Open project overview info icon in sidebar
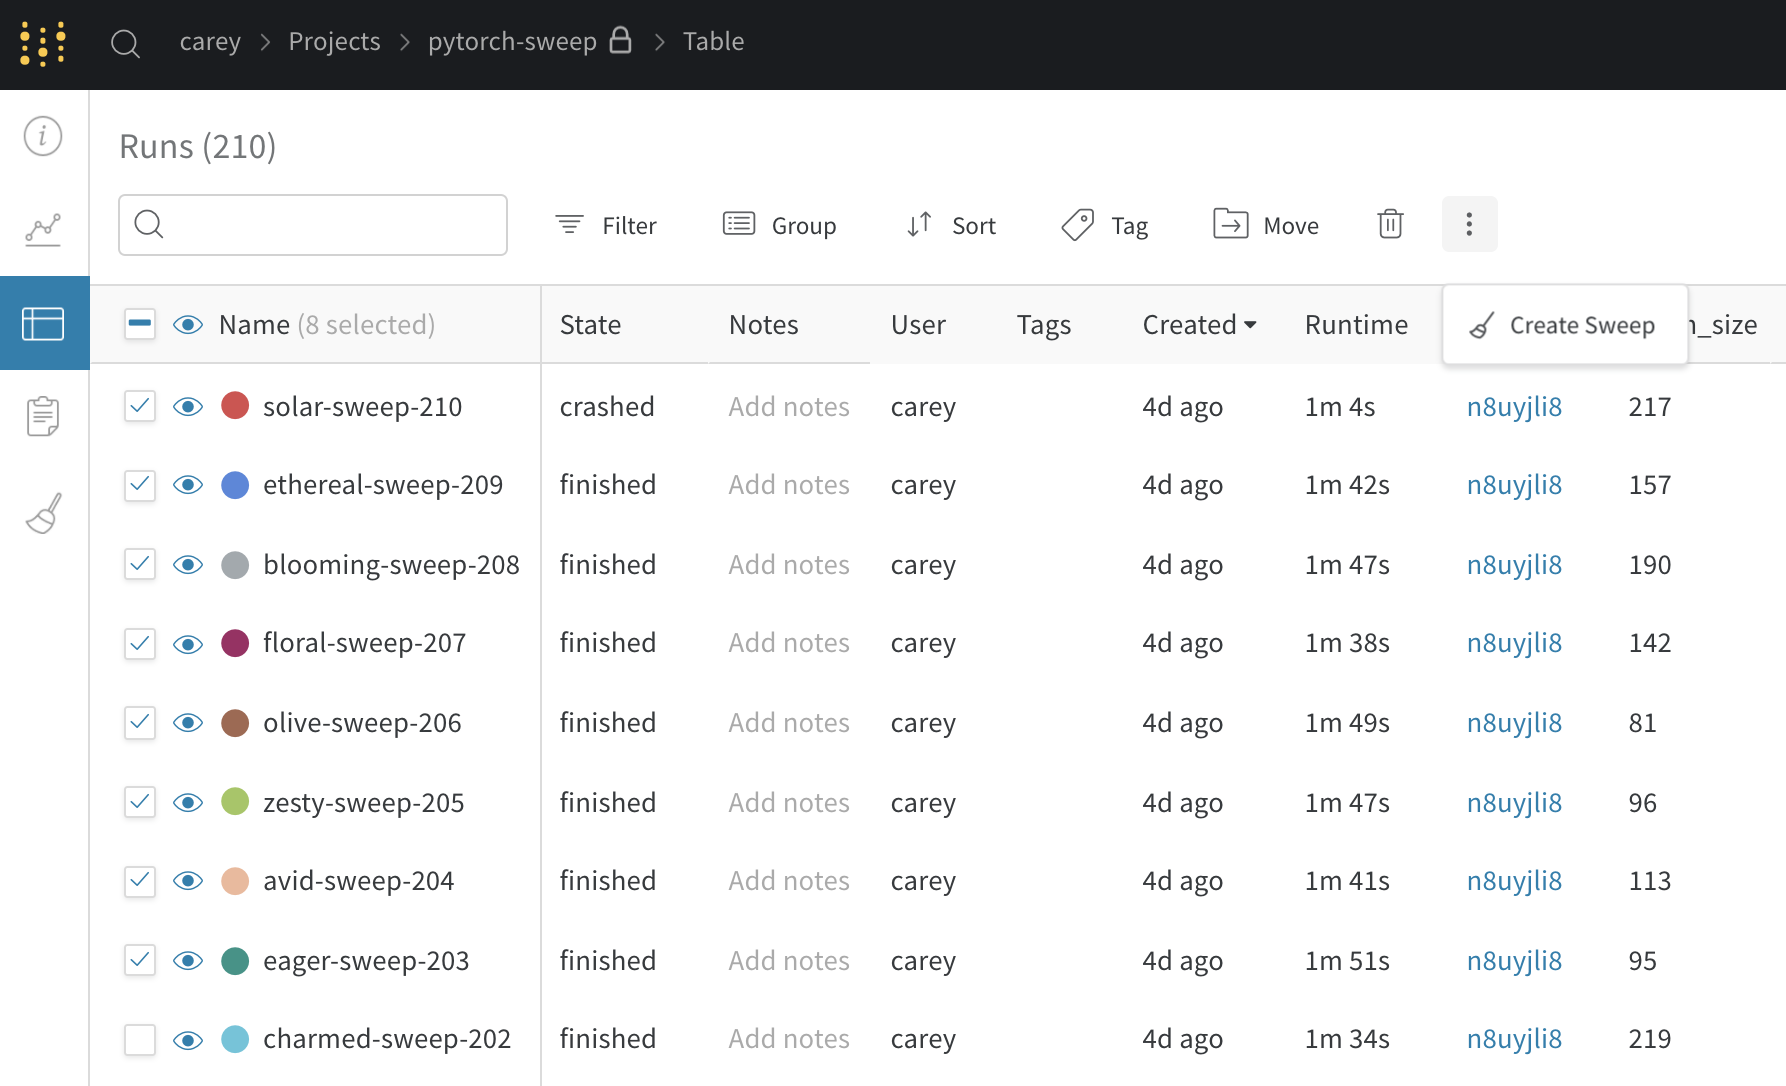The image size is (1786, 1086). point(43,136)
